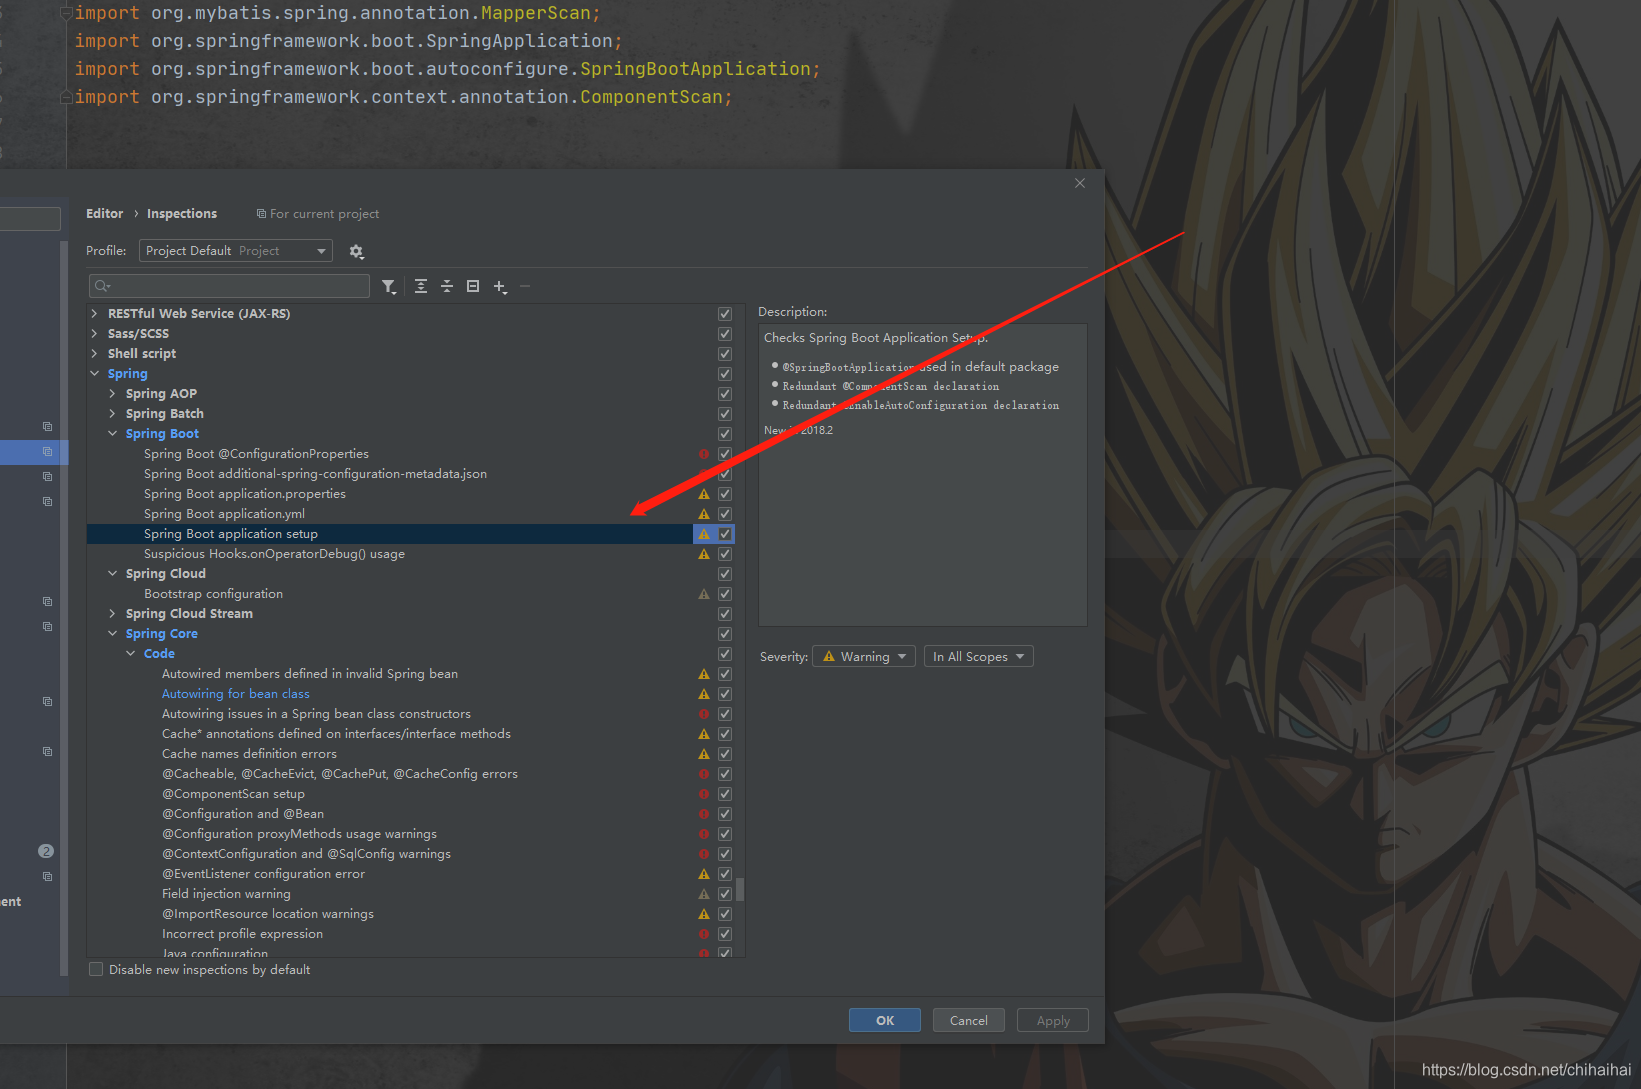Open the Profile Project Default dropdown
The height and width of the screenshot is (1089, 1641).
click(x=236, y=251)
